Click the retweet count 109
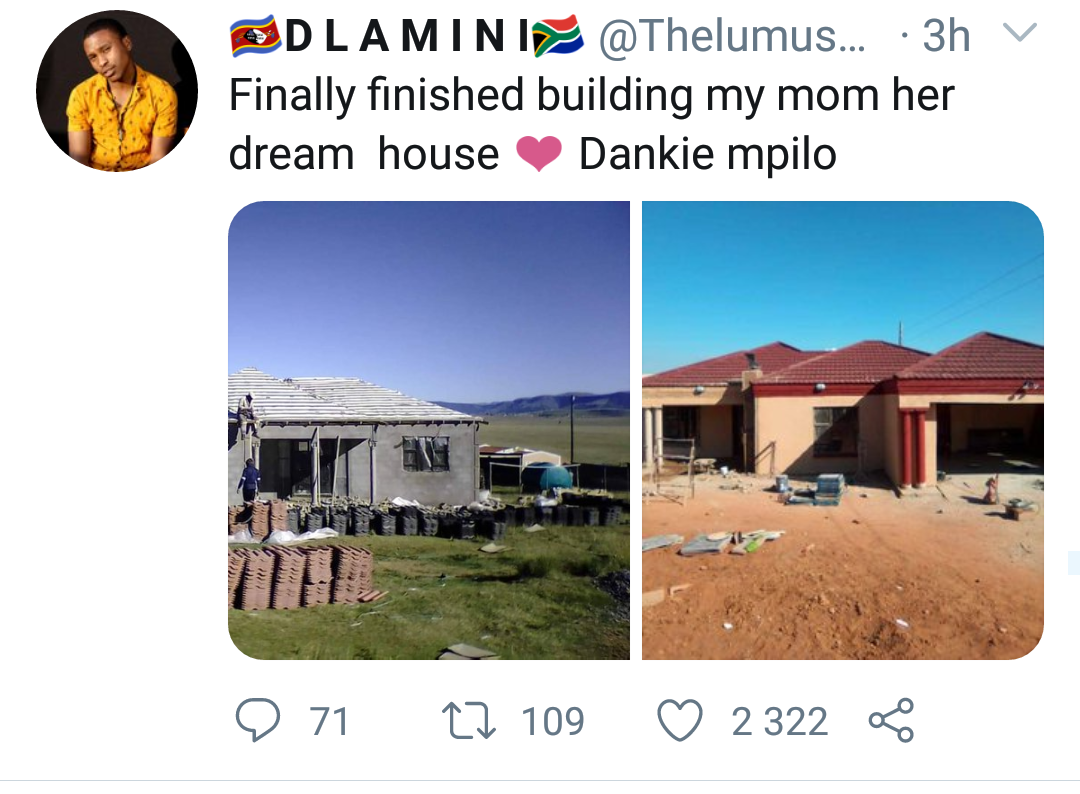The image size is (1080, 794). [553, 721]
